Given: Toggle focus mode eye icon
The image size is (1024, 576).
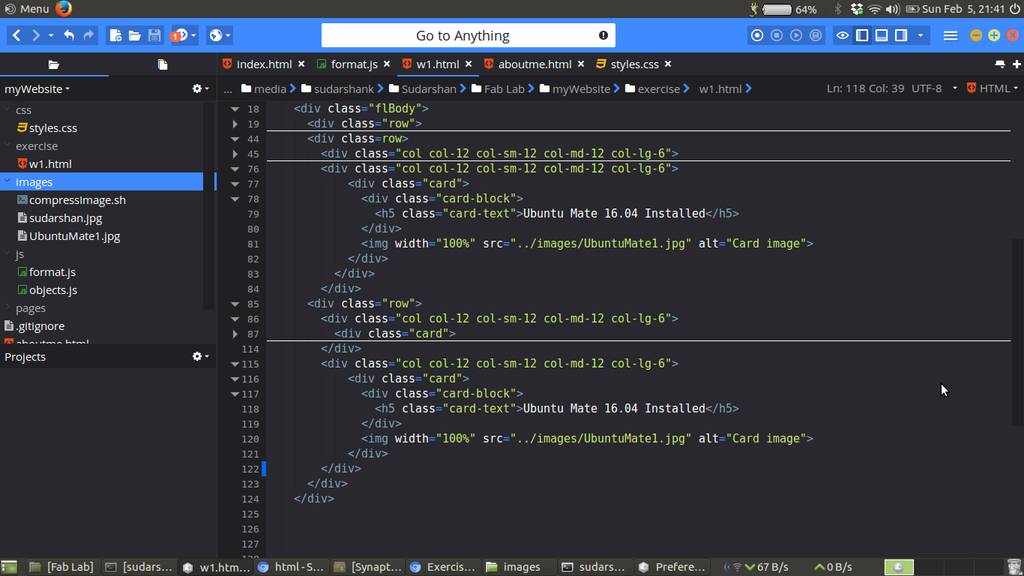Looking at the screenshot, I should [x=842, y=35].
